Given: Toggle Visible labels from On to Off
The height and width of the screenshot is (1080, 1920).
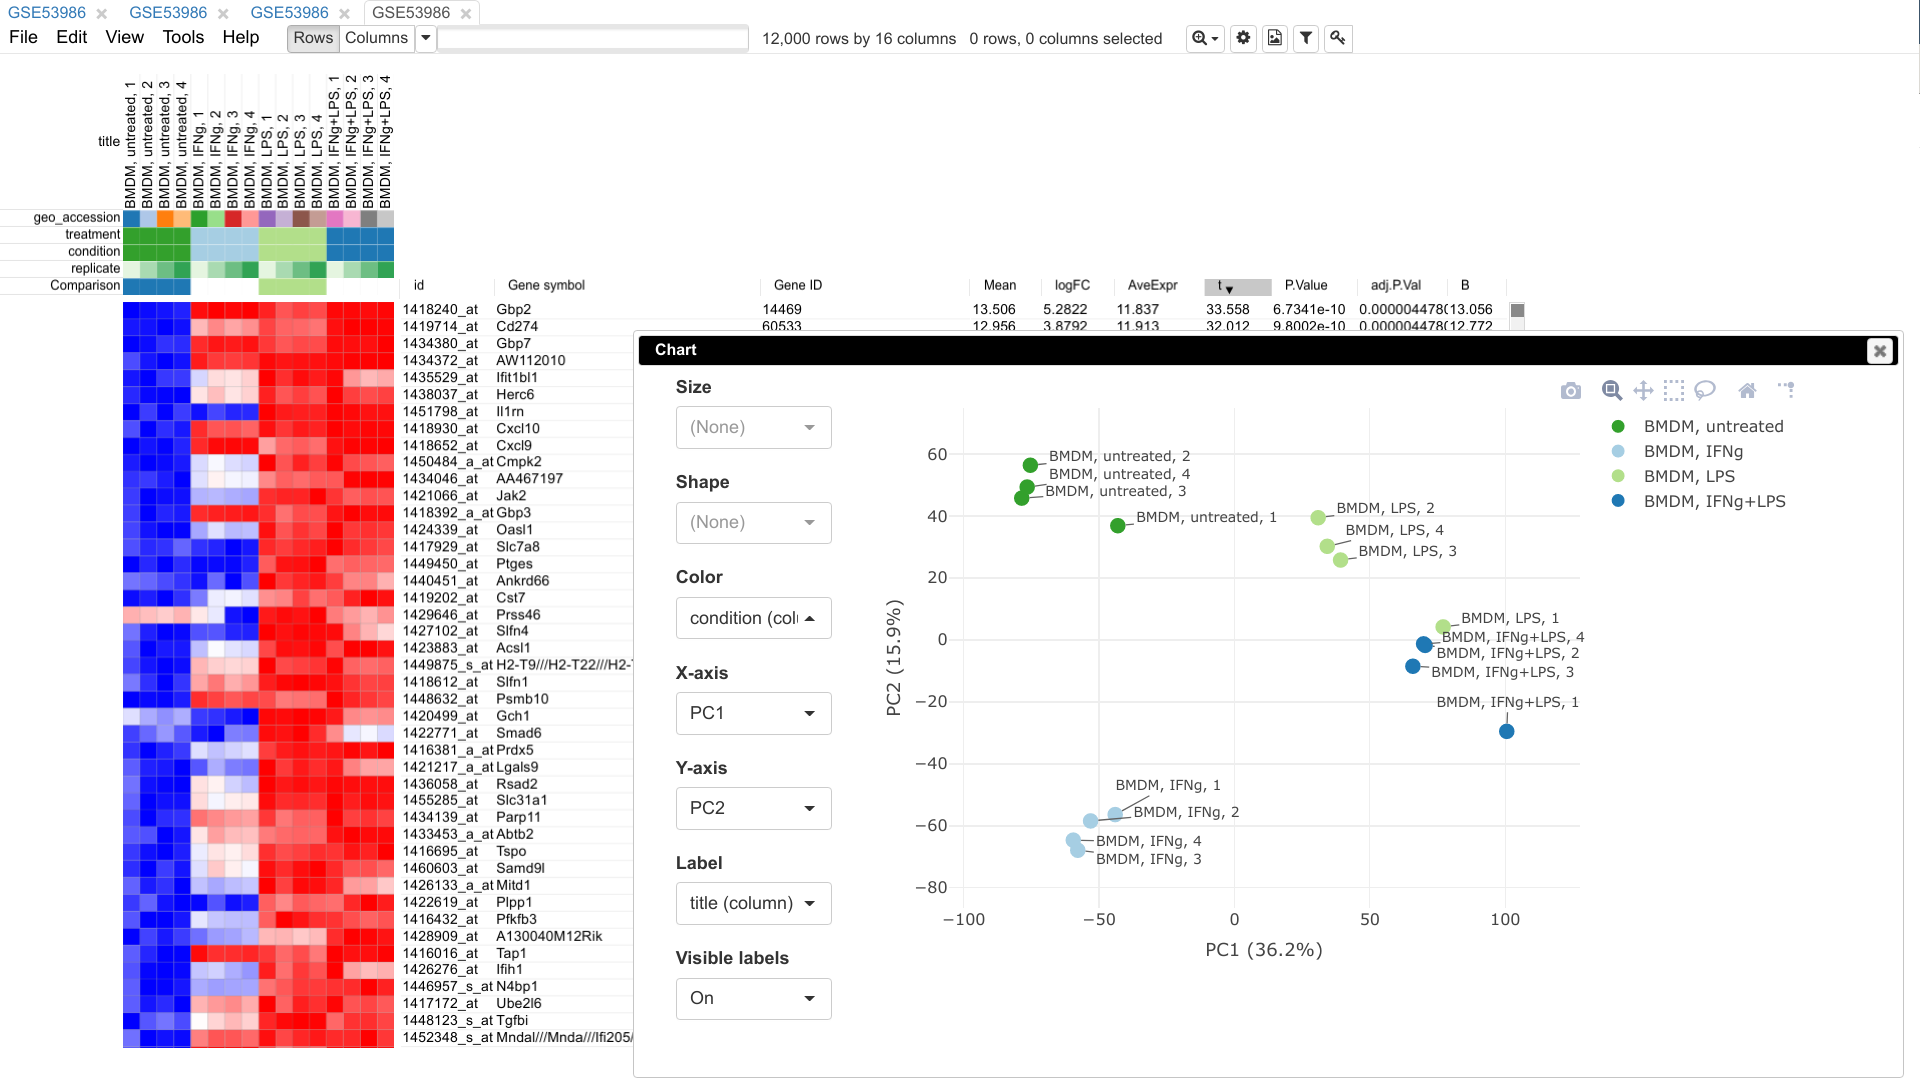Looking at the screenshot, I should (750, 997).
